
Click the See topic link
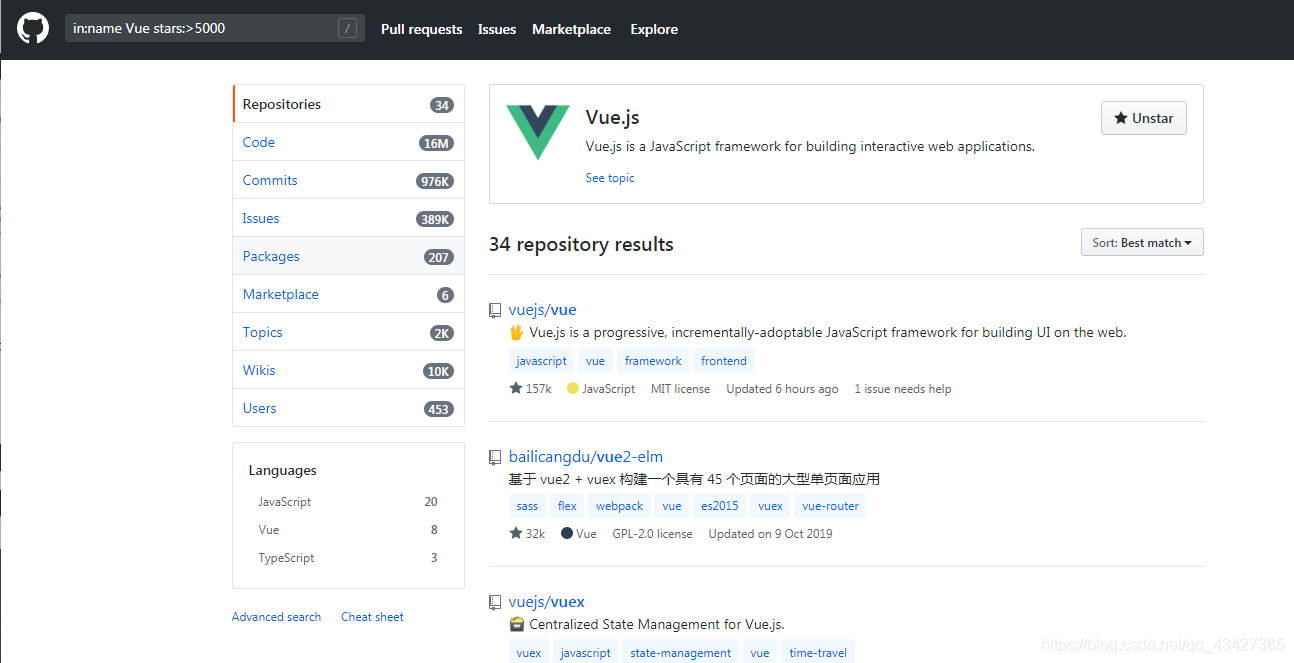(610, 178)
